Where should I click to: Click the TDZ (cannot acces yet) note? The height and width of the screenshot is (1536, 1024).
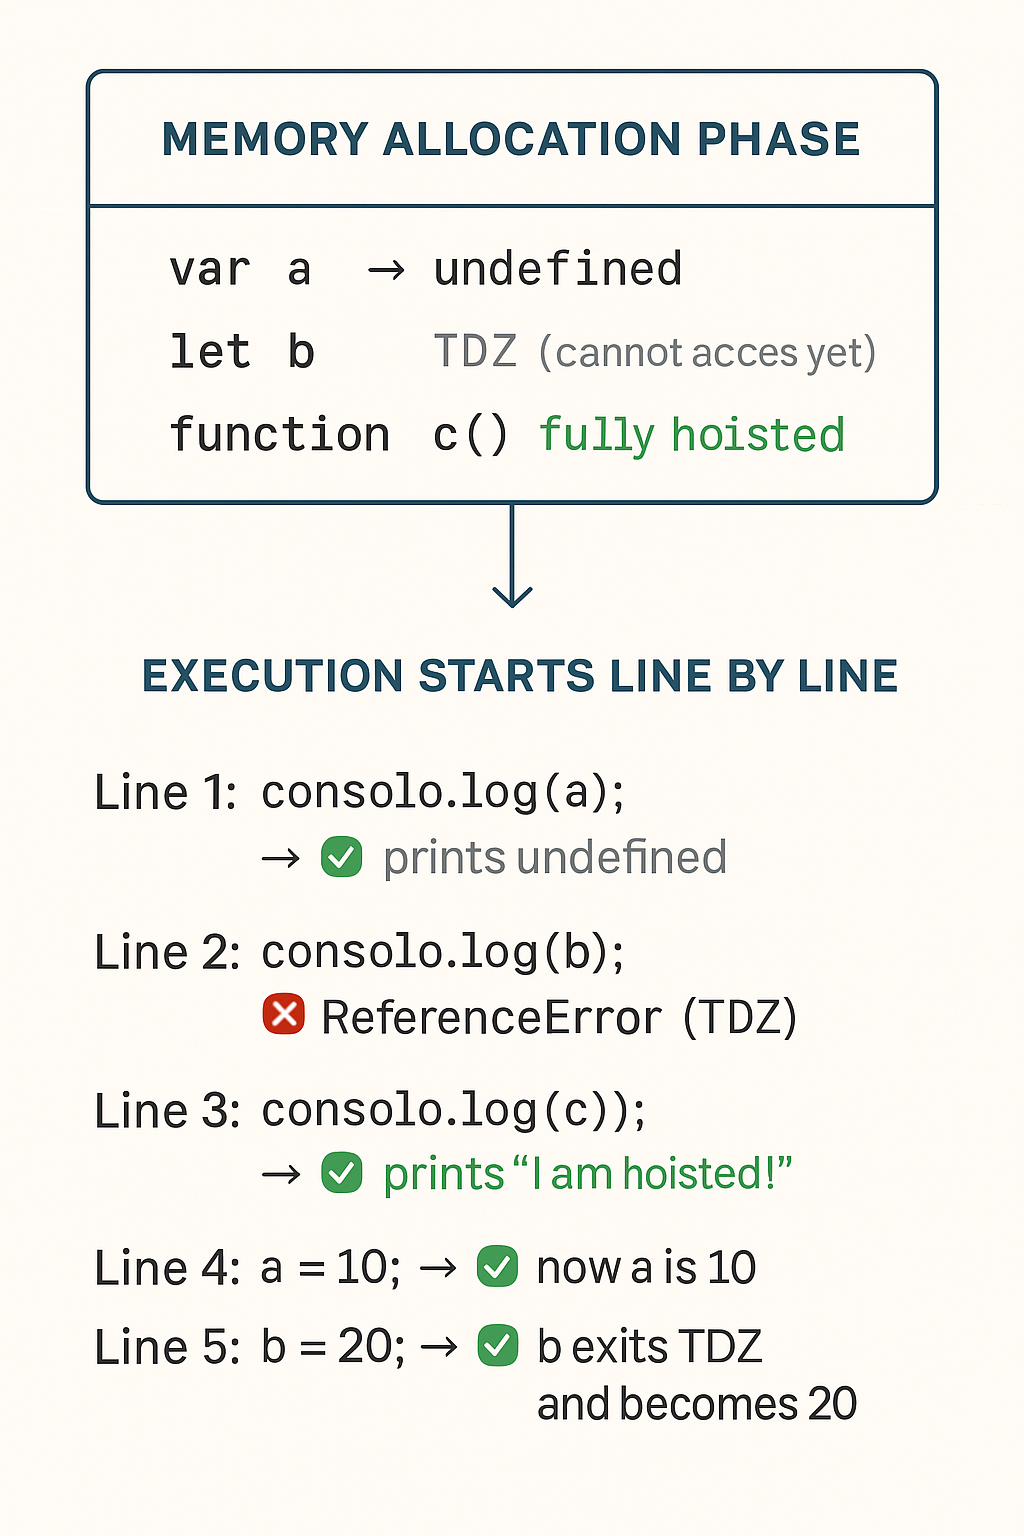point(655,352)
